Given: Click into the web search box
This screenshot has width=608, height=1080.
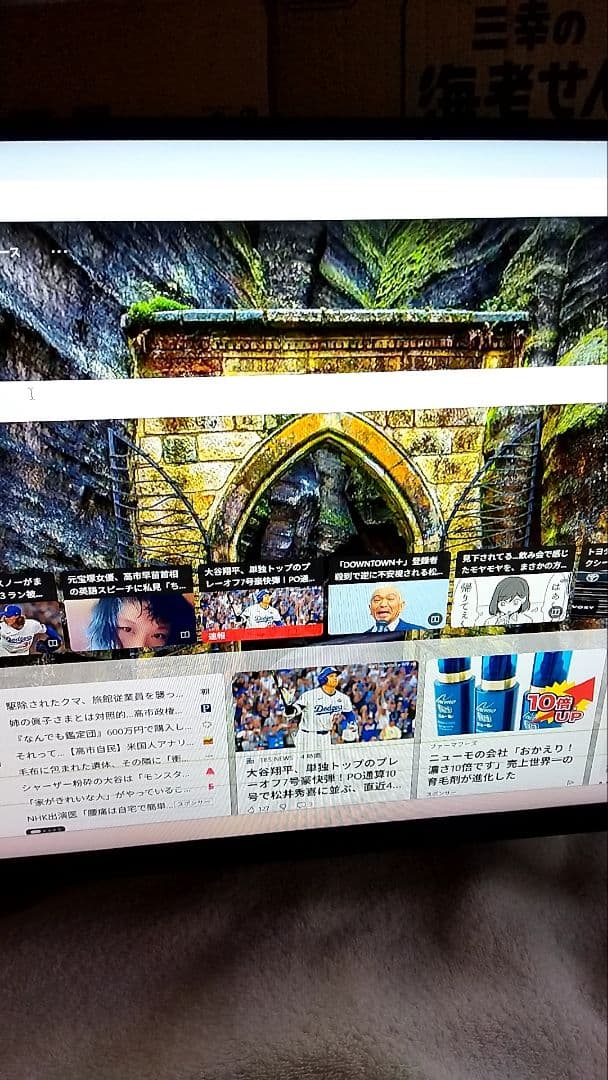Looking at the screenshot, I should point(300,393).
